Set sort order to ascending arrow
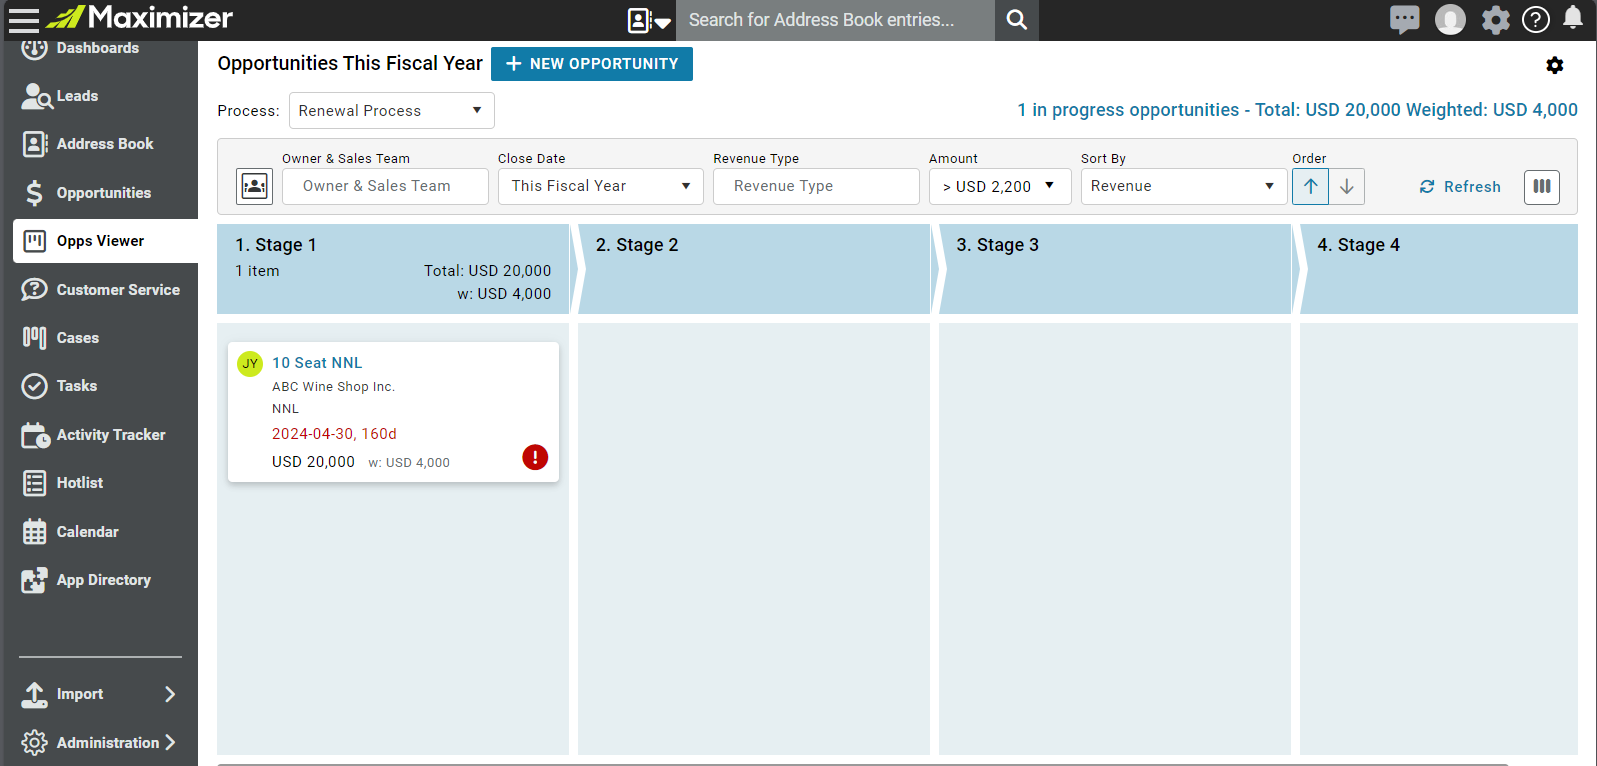Screen dimensions: 1597x766 [1310, 186]
